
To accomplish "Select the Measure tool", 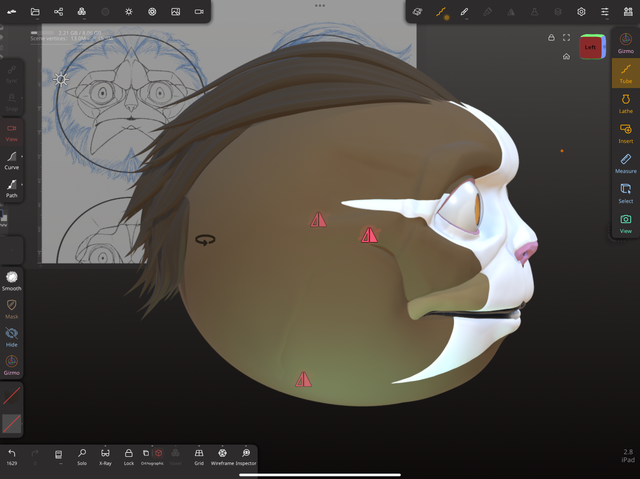I will click(625, 163).
